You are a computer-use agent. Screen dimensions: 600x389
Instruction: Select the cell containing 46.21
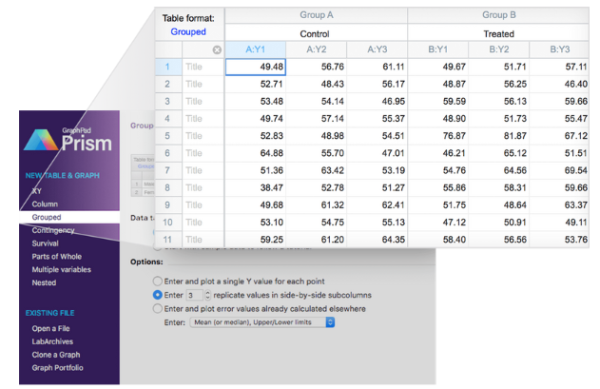point(438,153)
